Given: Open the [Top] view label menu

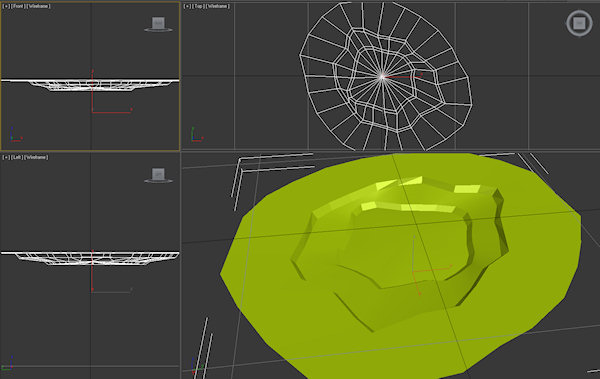Looking at the screenshot, I should 198,6.
